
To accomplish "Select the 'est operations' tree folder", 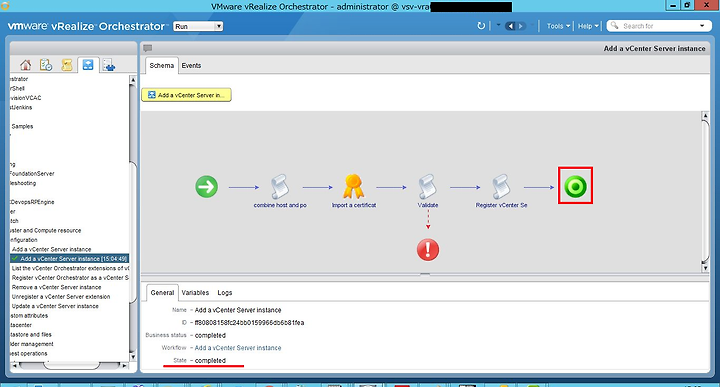I will click(28, 353).
